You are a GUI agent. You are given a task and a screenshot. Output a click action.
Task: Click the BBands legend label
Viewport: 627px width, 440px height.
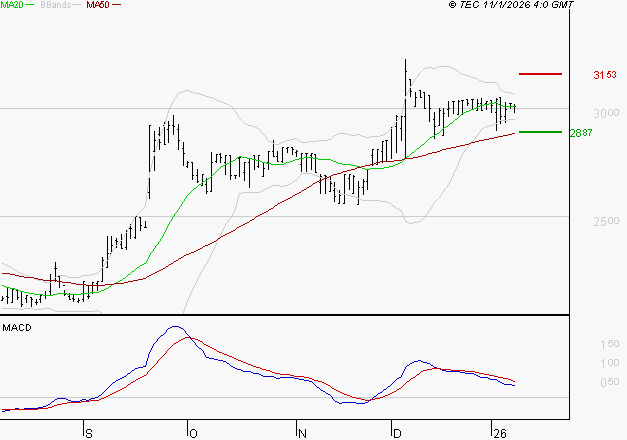pos(56,5)
